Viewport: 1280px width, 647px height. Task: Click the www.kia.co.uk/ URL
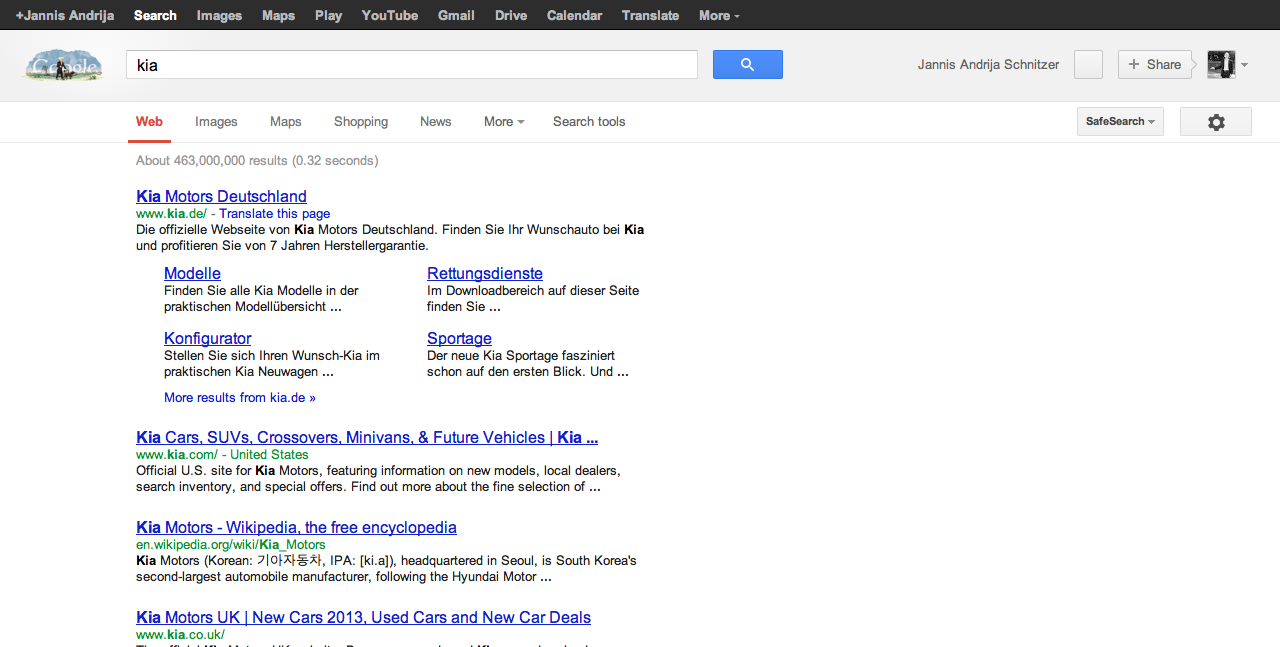tap(180, 635)
